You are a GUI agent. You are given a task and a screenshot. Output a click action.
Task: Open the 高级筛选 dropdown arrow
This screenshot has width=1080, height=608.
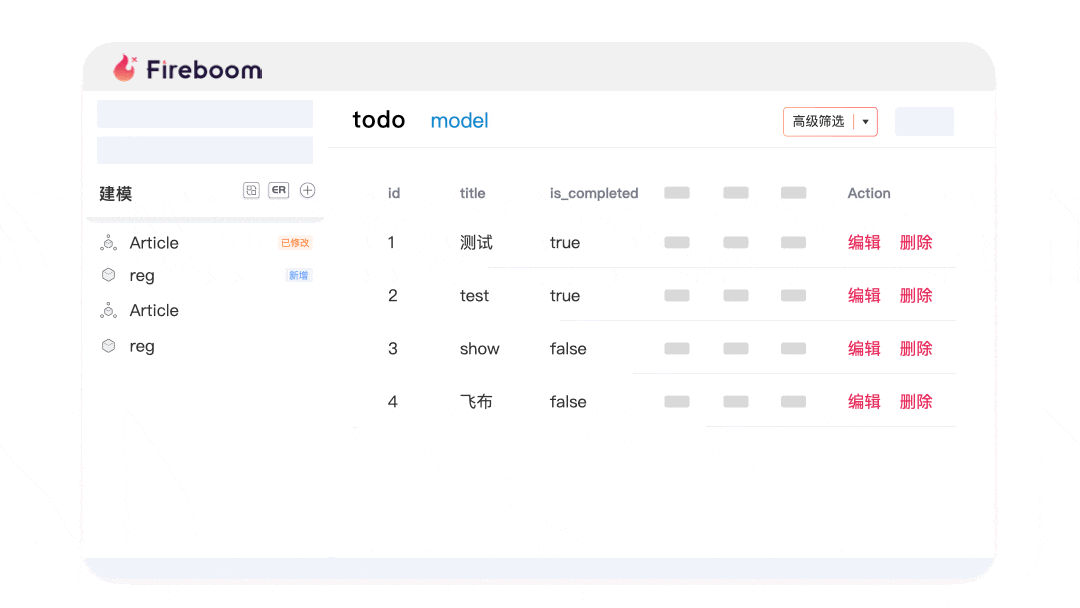pos(866,122)
